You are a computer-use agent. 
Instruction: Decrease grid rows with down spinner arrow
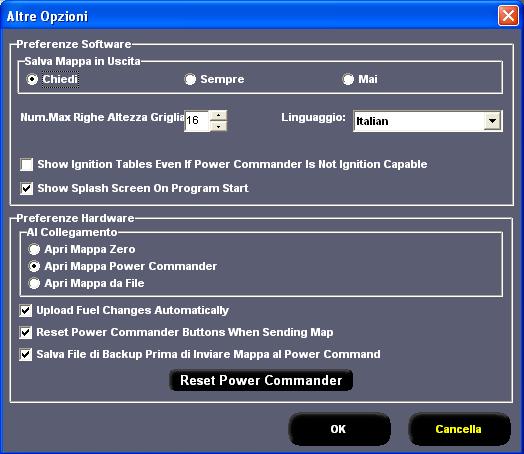219,126
